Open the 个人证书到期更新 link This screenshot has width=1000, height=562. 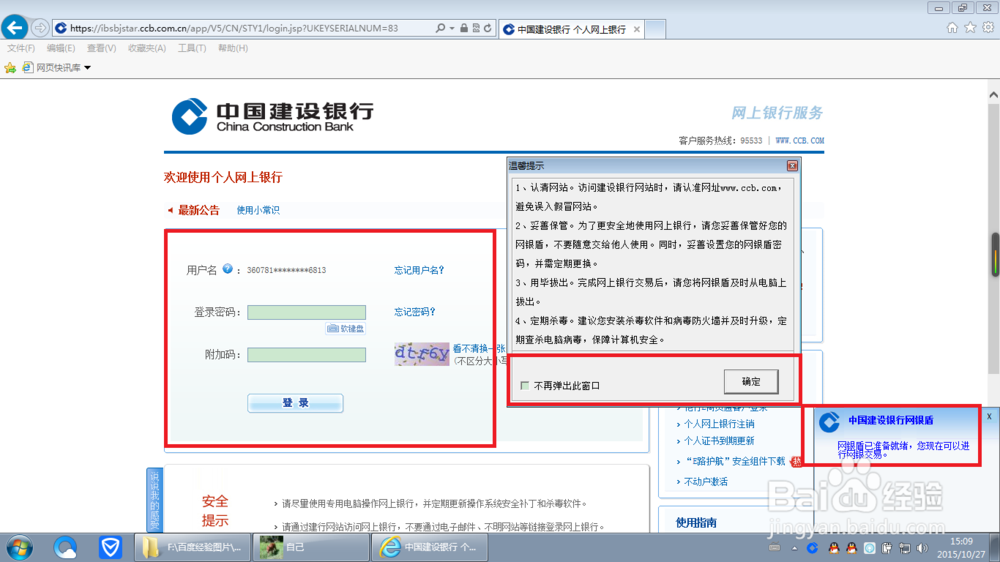pos(719,441)
